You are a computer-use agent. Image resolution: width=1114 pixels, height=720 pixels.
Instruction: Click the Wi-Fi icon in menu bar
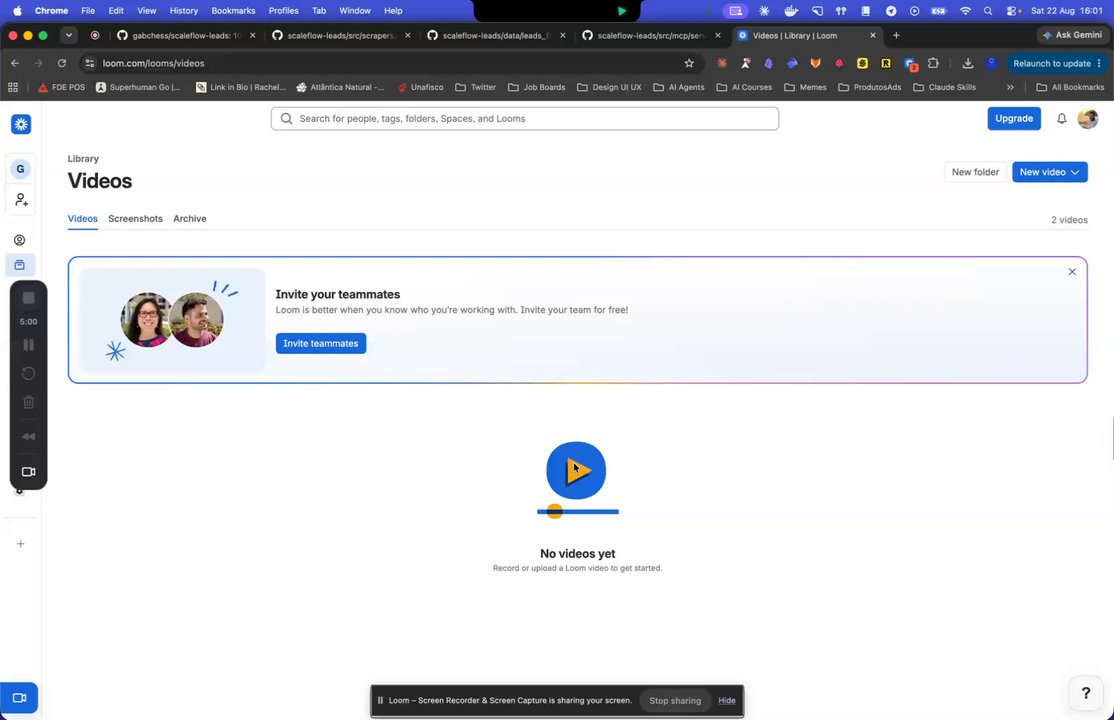[965, 11]
